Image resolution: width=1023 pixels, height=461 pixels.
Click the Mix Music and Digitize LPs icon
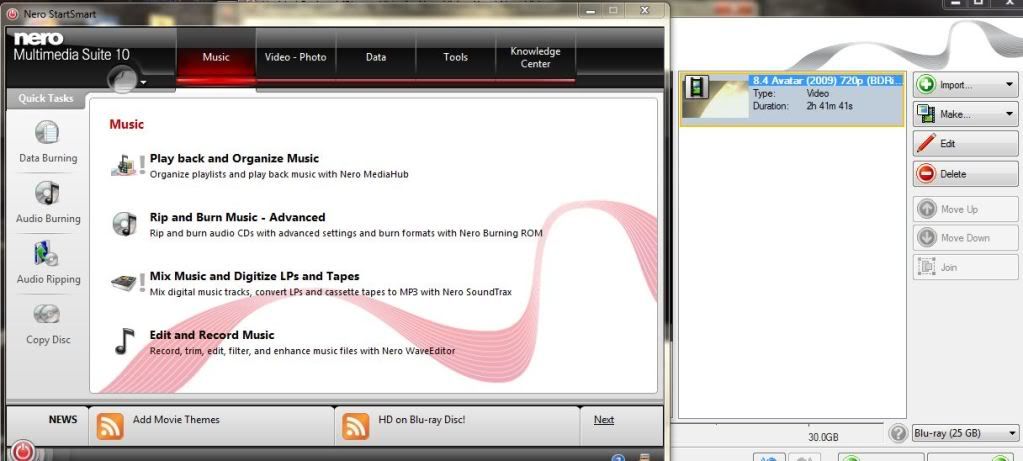(124, 283)
